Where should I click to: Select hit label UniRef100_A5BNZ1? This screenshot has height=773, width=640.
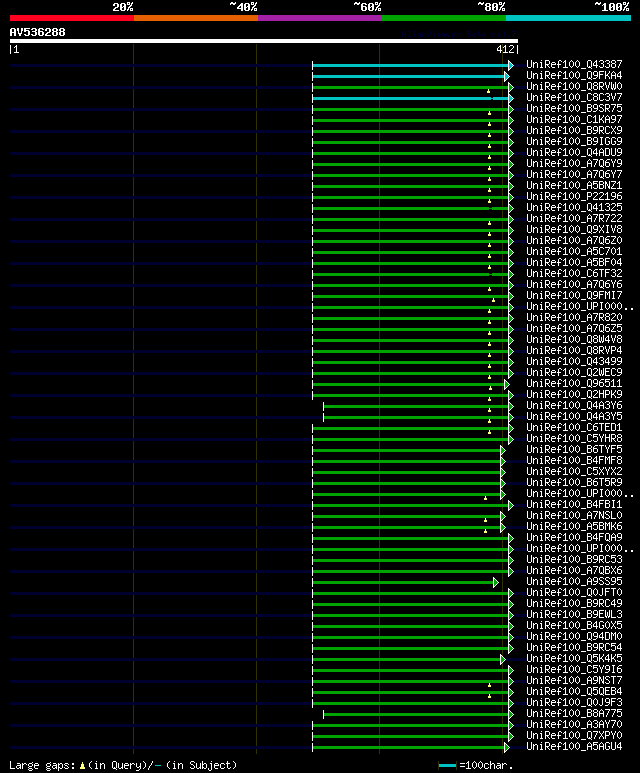[x=574, y=185]
